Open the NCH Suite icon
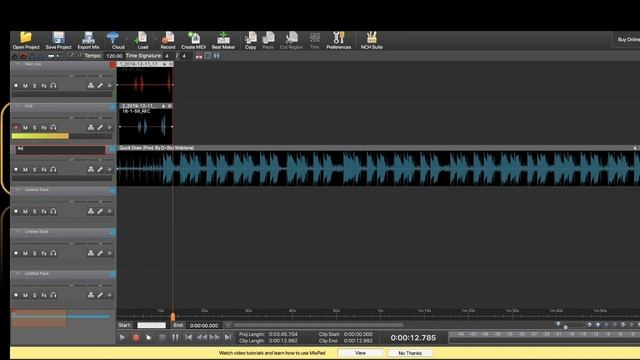 pos(371,40)
